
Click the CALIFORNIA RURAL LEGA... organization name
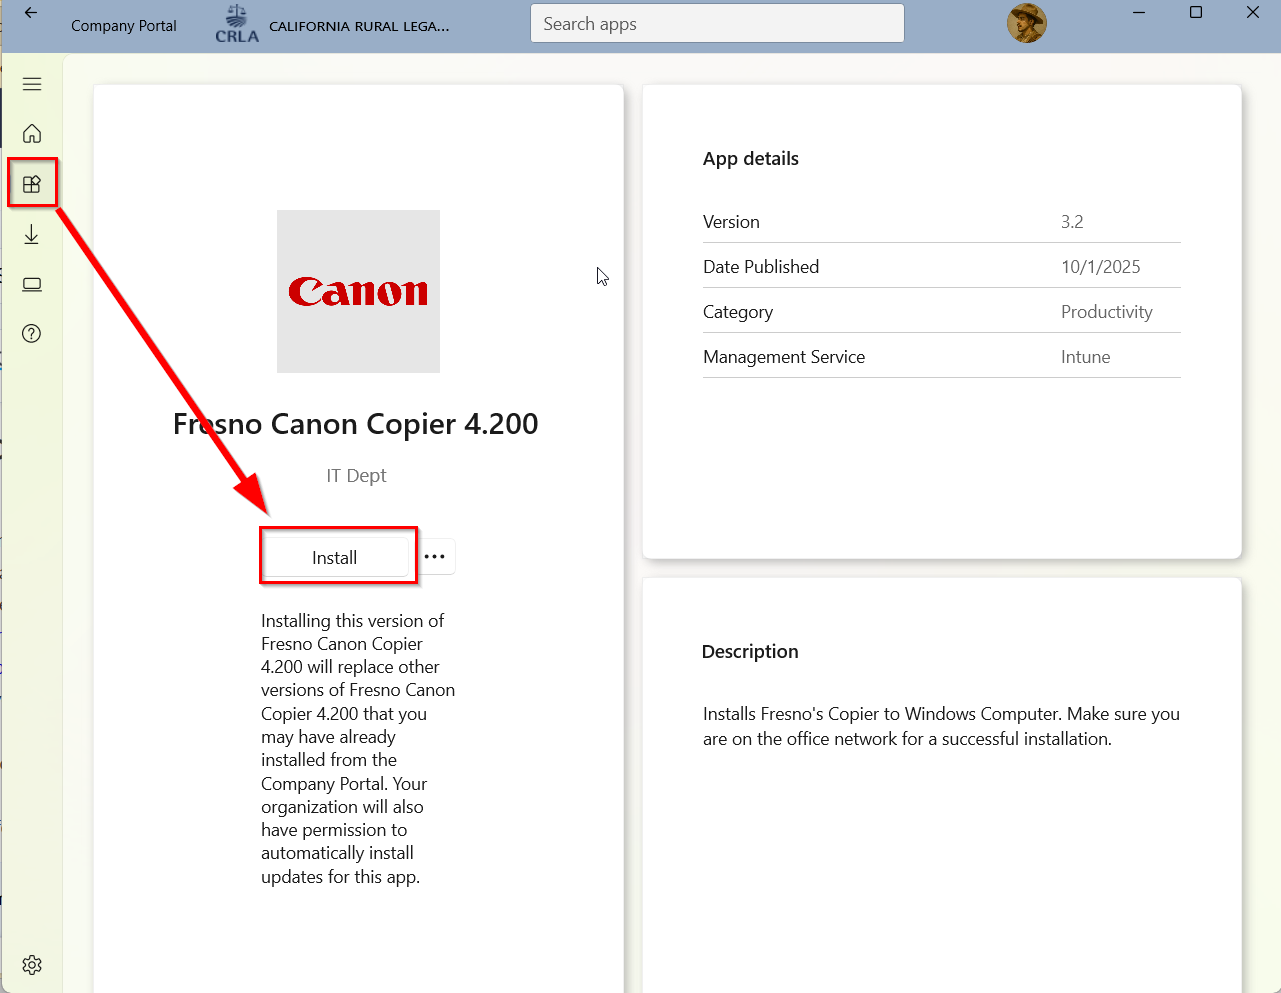click(x=359, y=26)
